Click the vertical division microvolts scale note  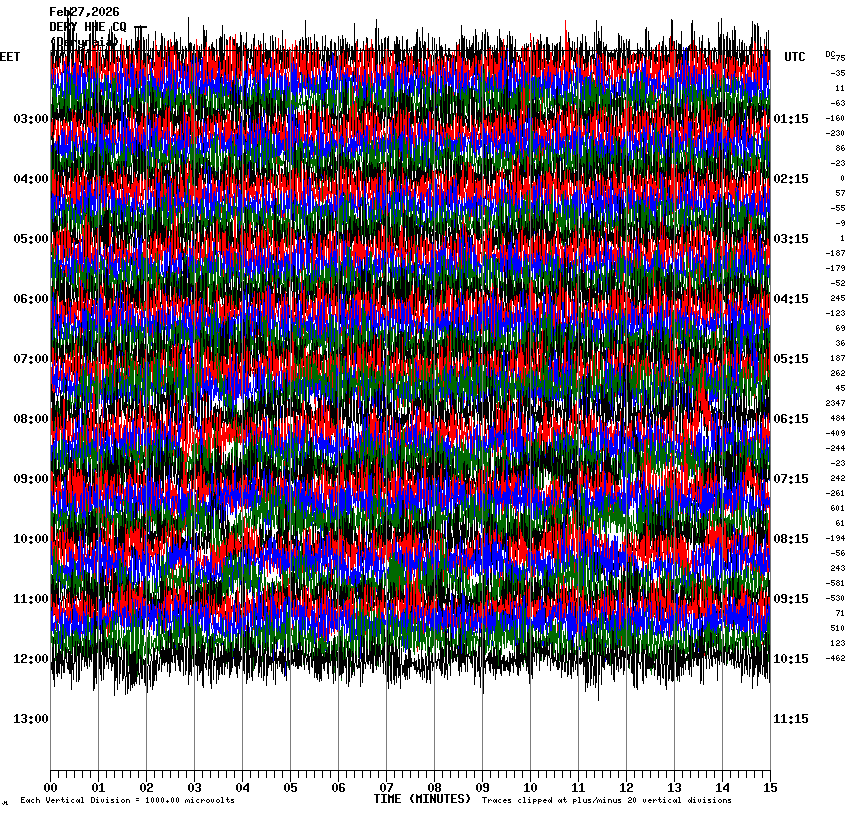coord(127,801)
